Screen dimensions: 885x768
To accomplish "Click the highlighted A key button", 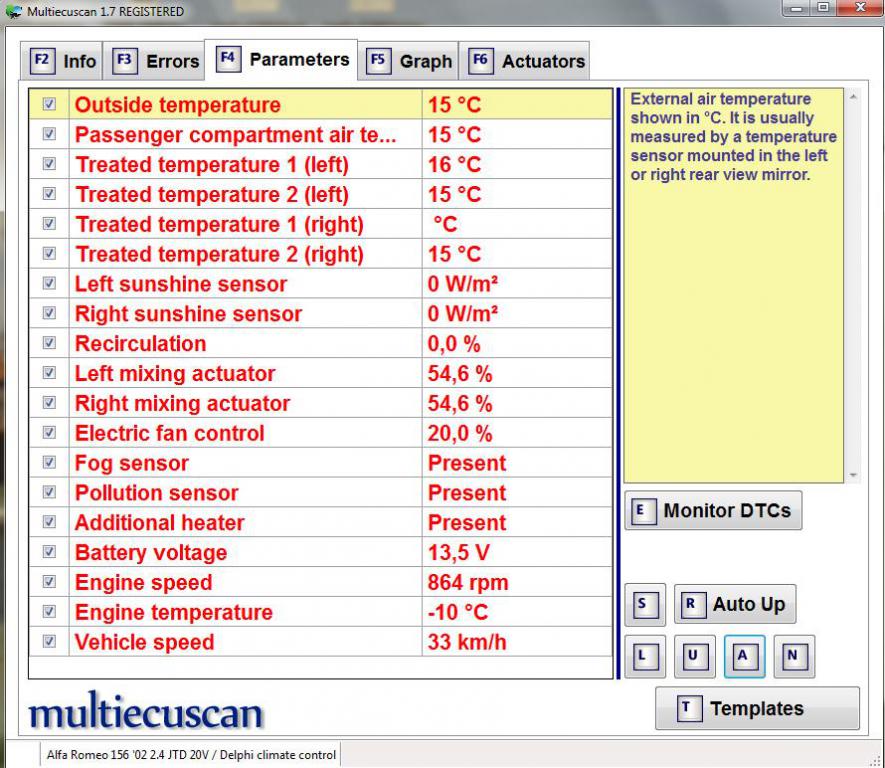I will (744, 657).
